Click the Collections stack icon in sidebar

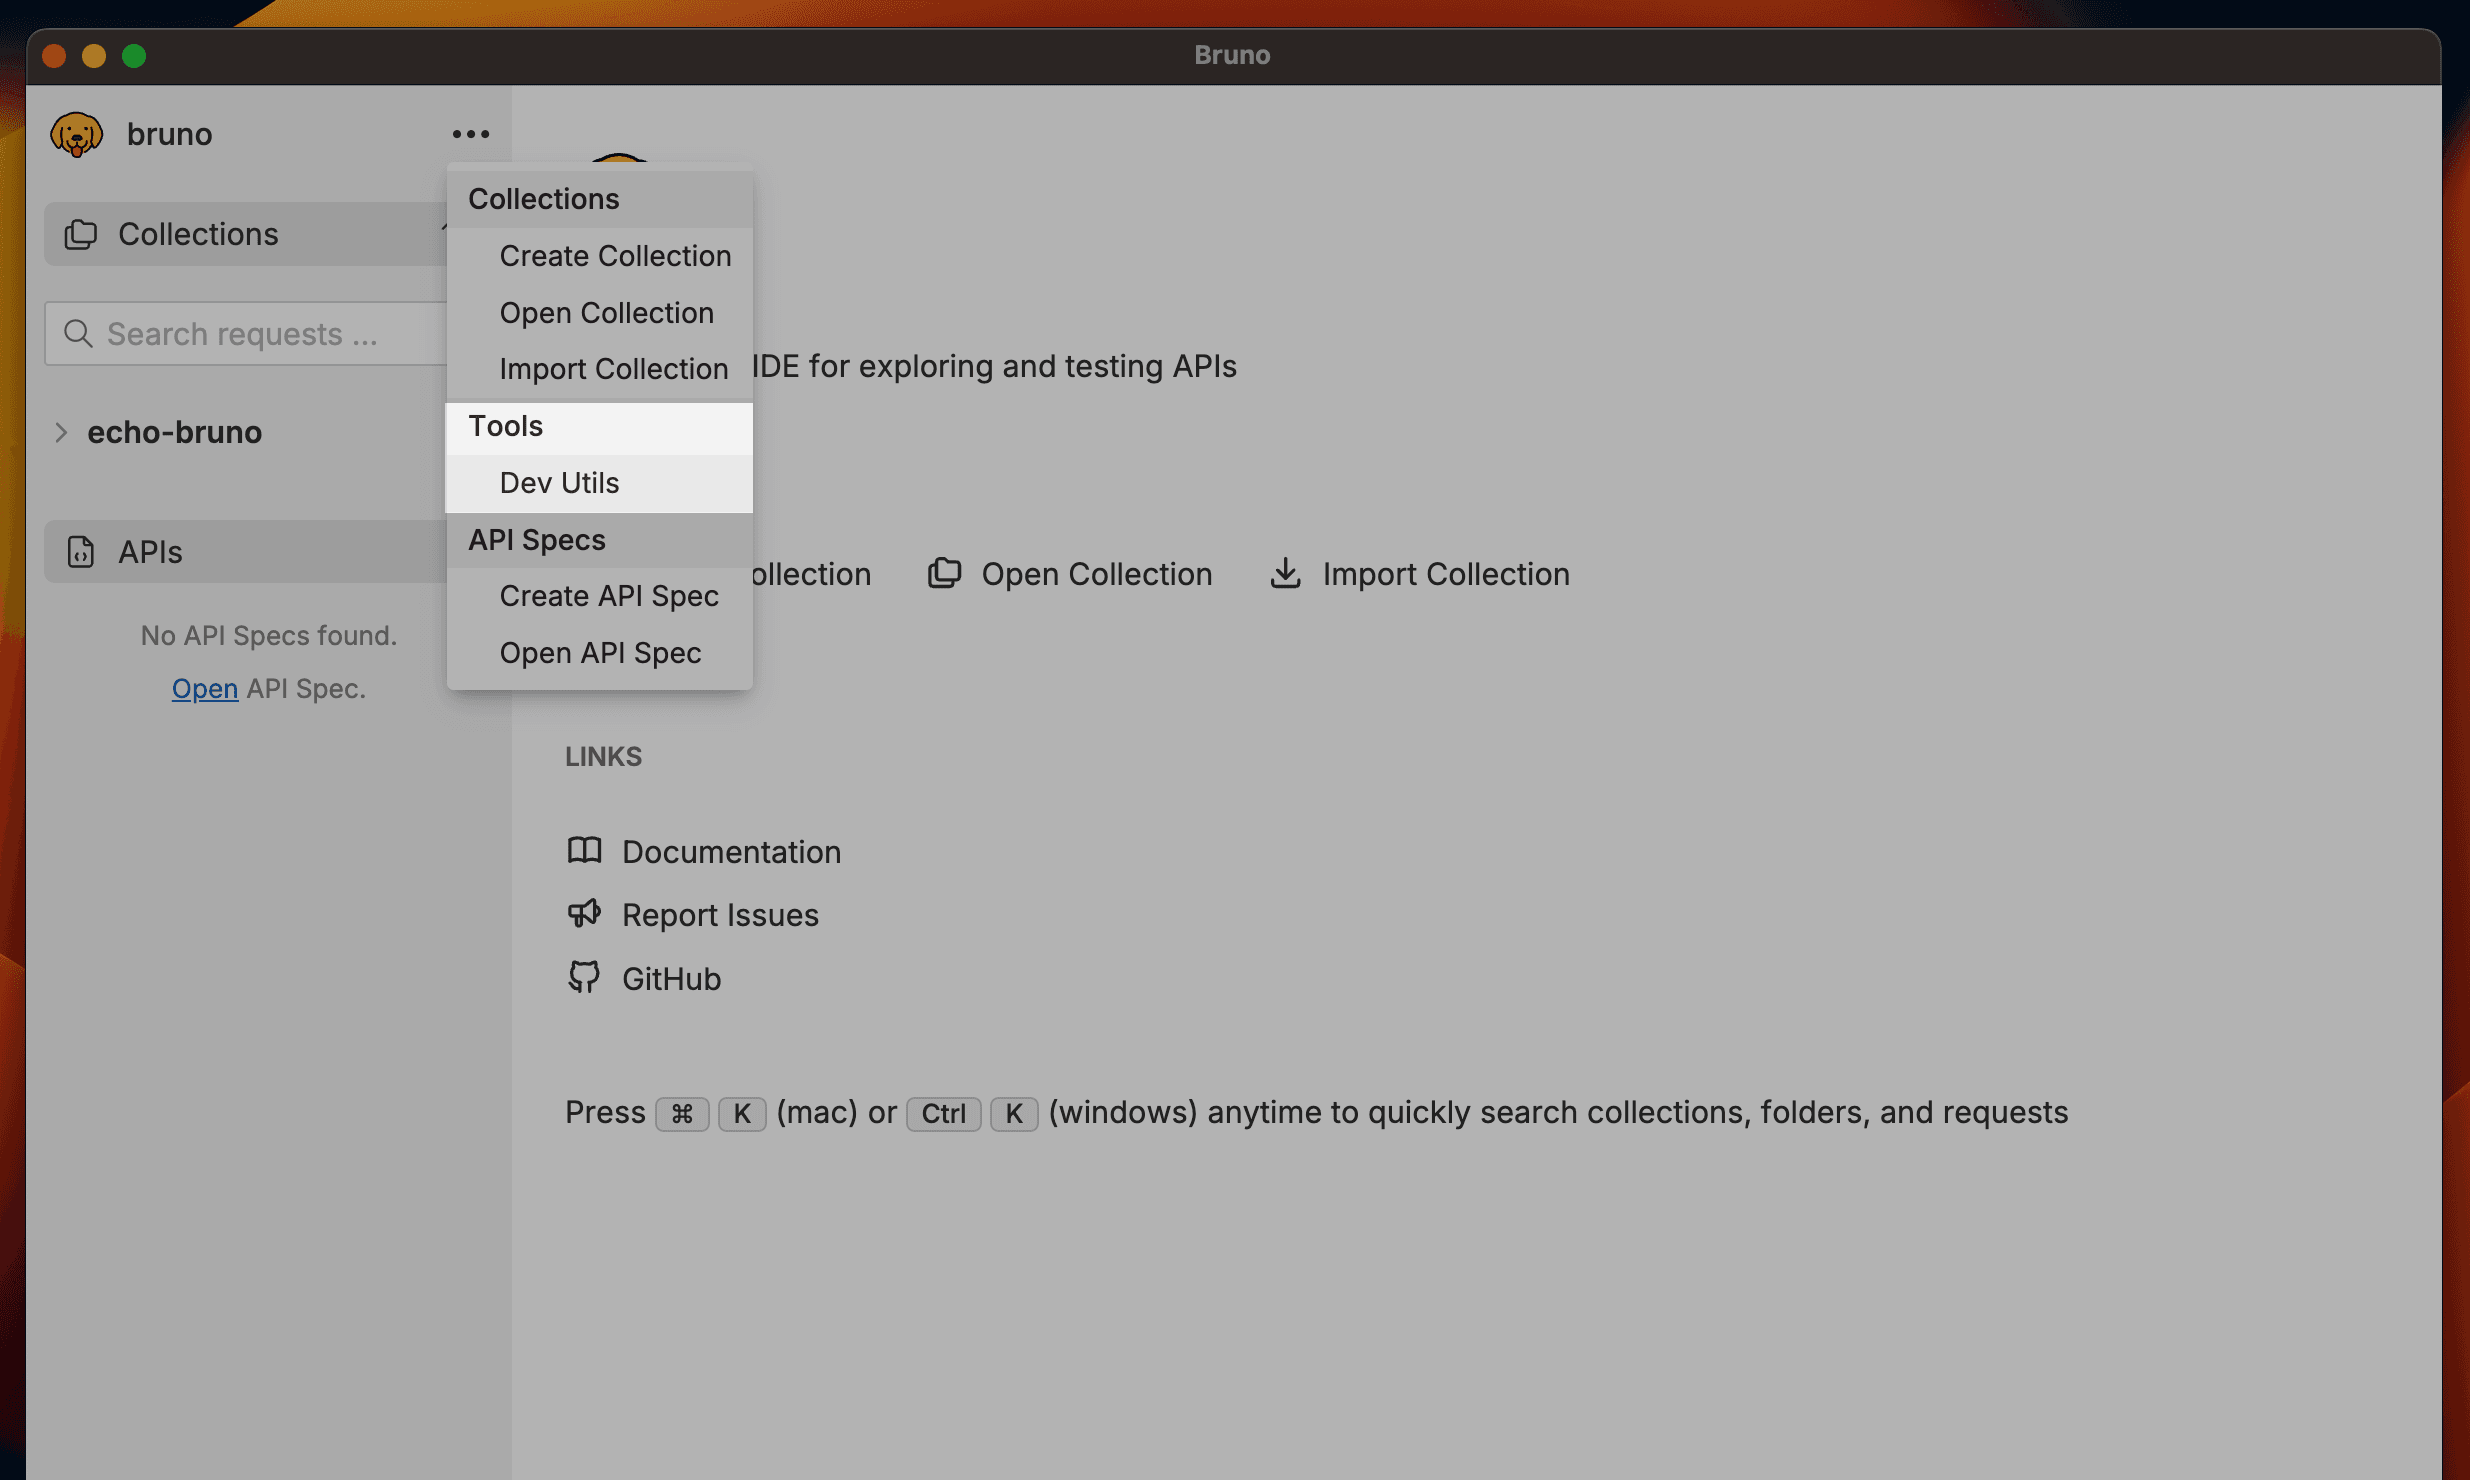(81, 234)
